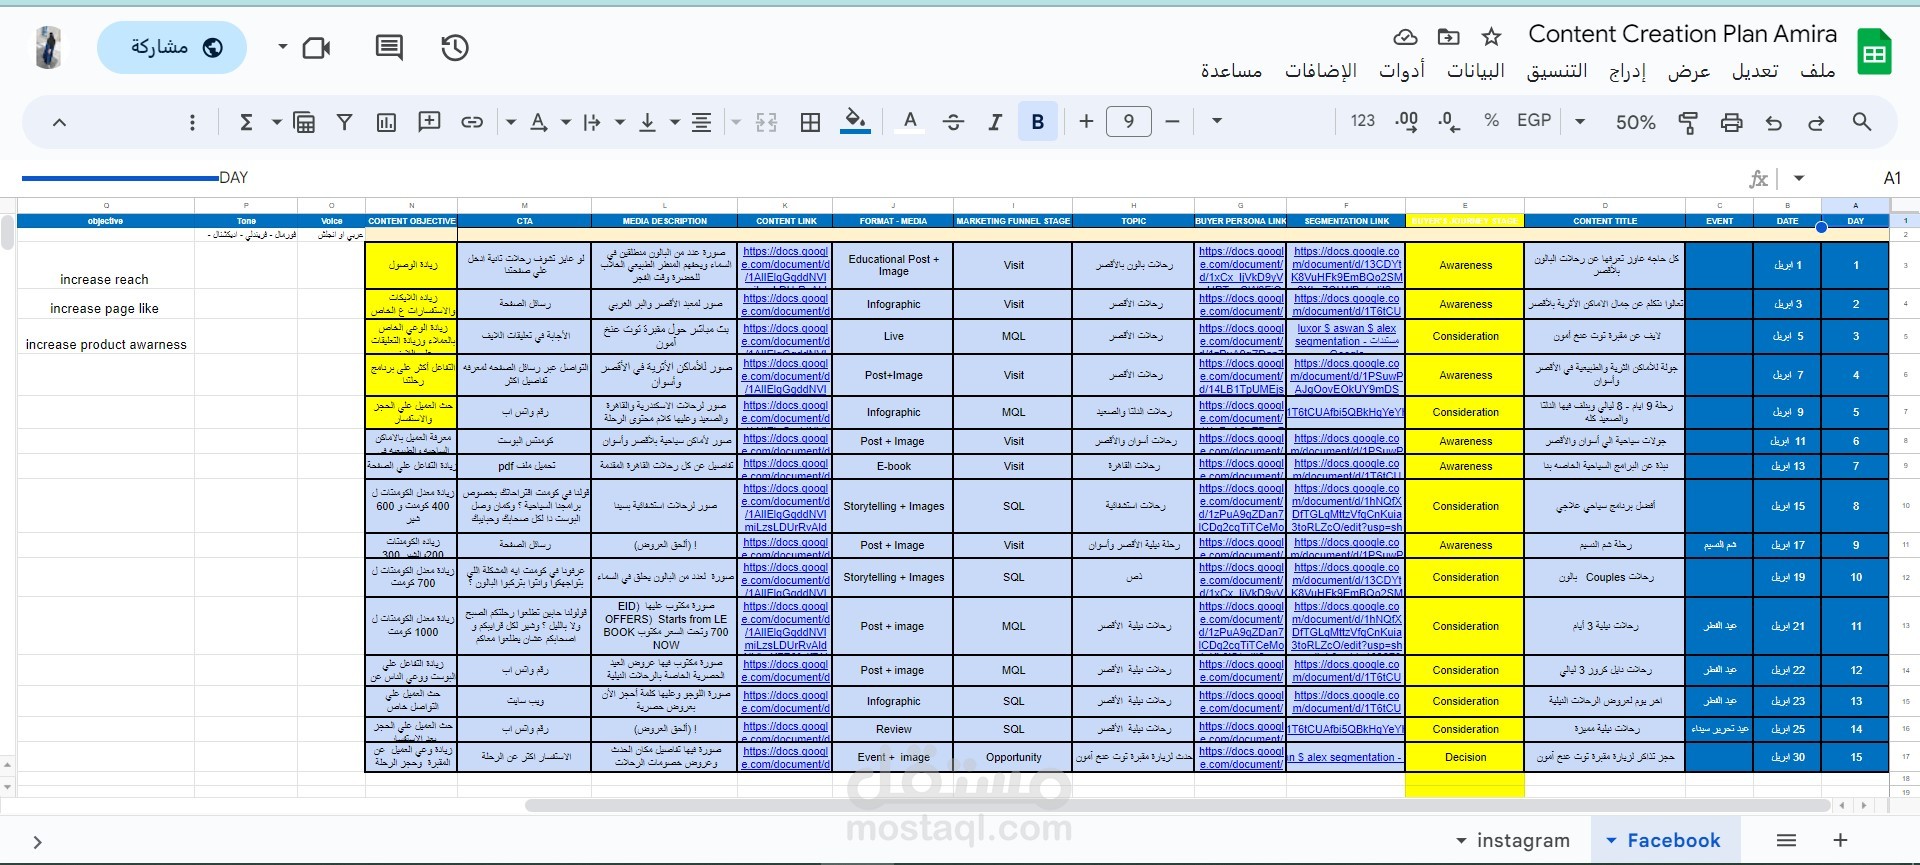
Task: Open the dropdown arrow beside vertical align icon
Action: [620, 122]
